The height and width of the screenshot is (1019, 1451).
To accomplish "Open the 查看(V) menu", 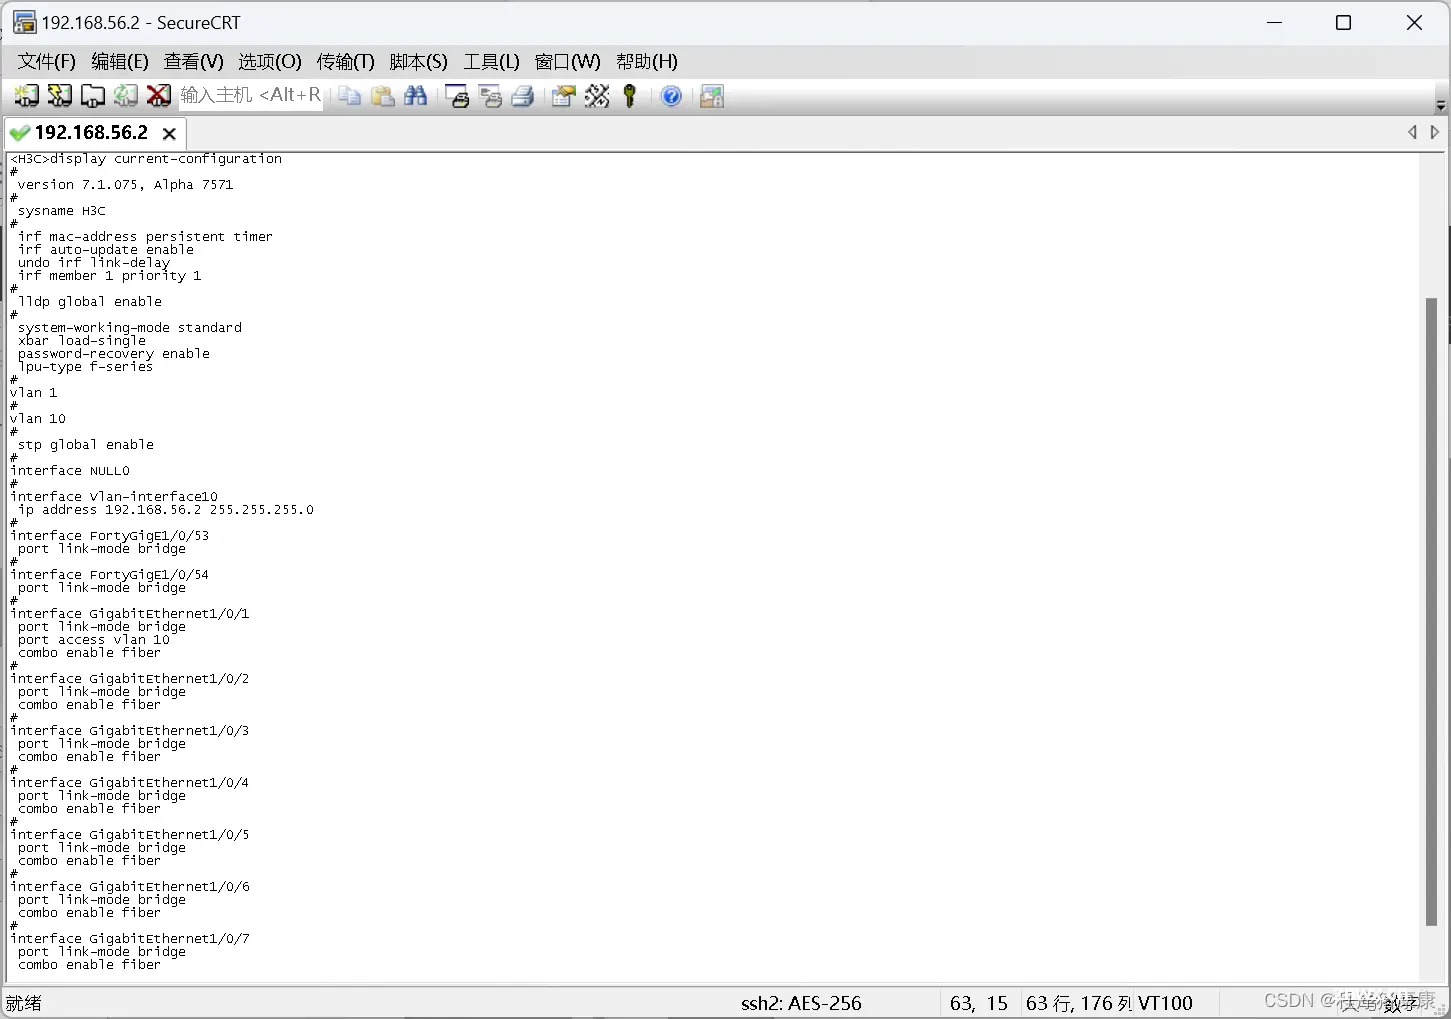I will tap(193, 61).
